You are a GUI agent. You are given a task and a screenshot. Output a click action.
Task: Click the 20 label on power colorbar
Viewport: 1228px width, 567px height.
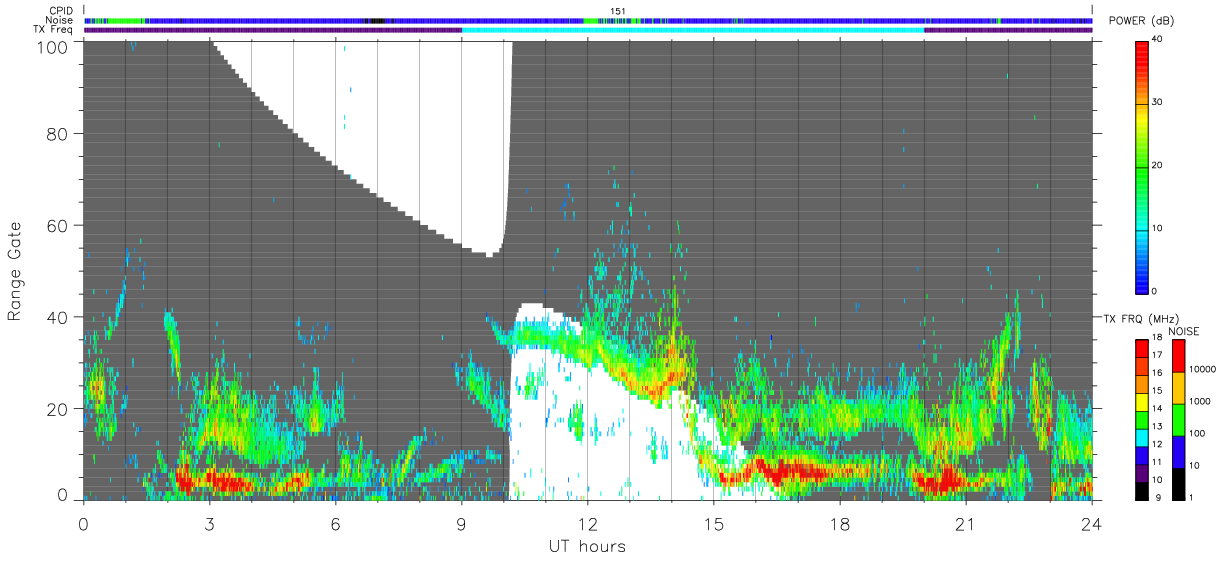click(1157, 165)
